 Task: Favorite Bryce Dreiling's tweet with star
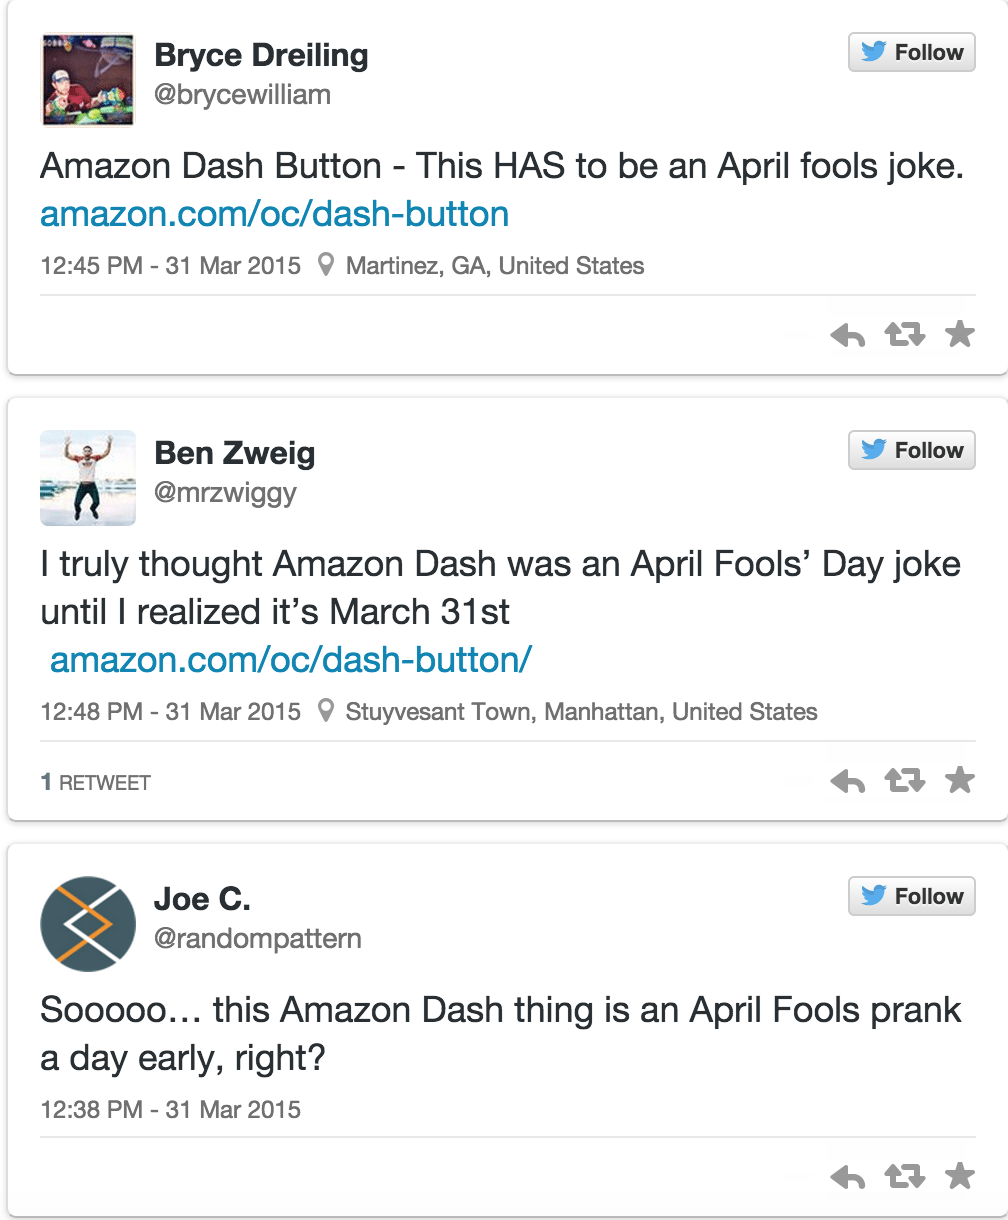pyautogui.click(x=960, y=335)
